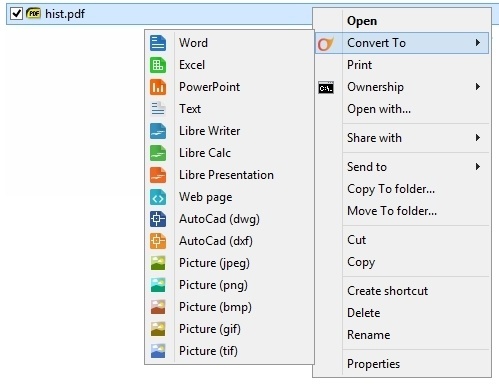Click the hist.pdf file name
Viewport: 499px width, 384px height.
[65, 14]
